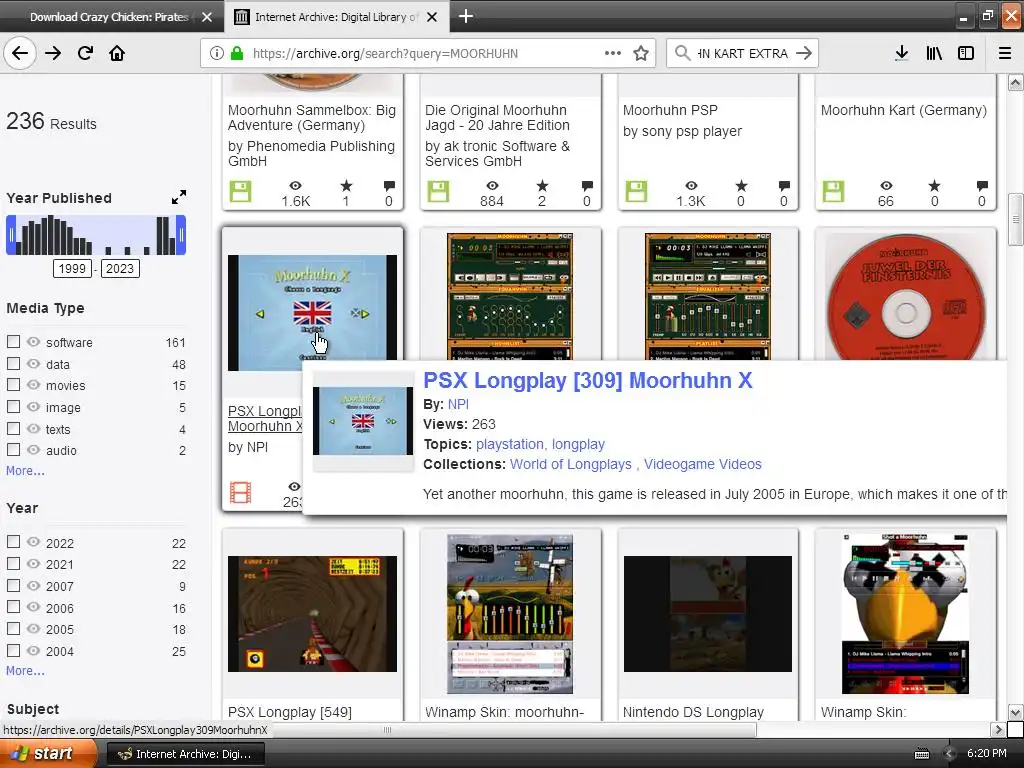This screenshot has width=1024, height=768.
Task: Open Videogame Videos collection link
Action: pyautogui.click(x=703, y=464)
